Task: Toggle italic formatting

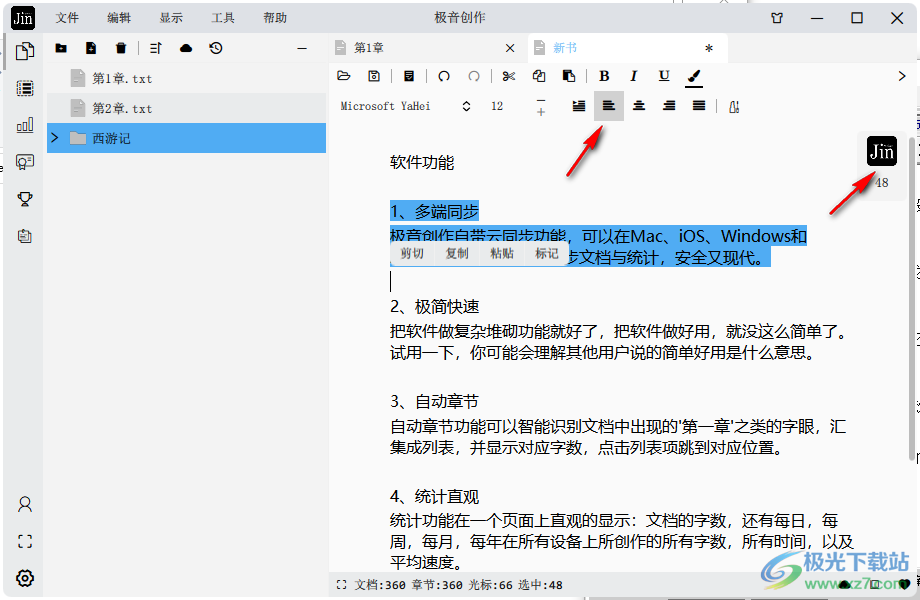Action: [x=634, y=76]
